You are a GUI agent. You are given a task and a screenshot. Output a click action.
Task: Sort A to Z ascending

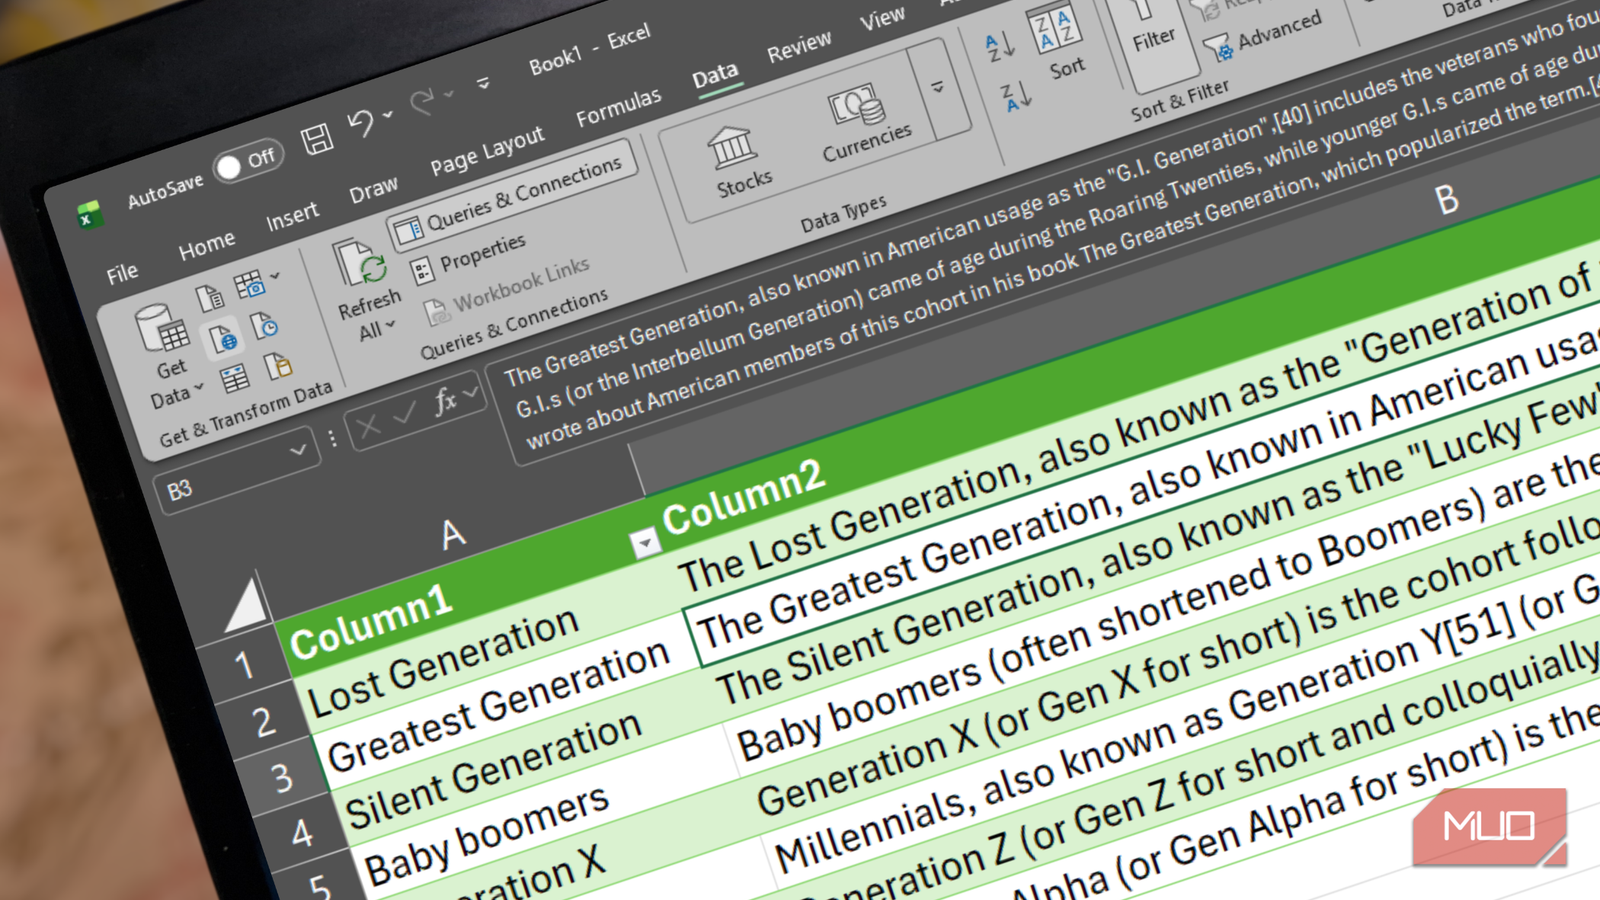click(x=999, y=46)
